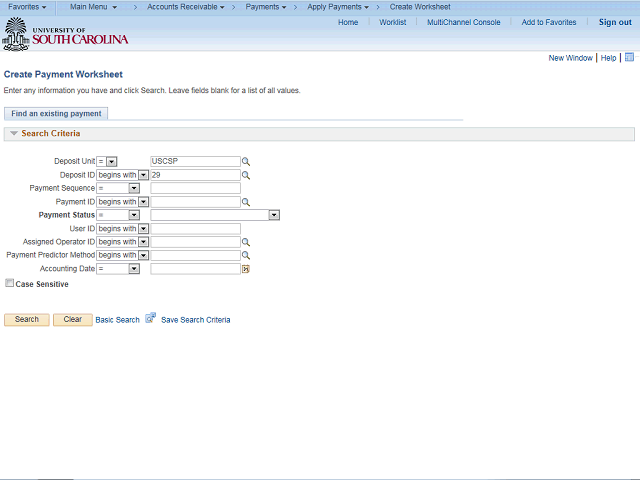Open the Help link
The height and width of the screenshot is (480, 640).
coord(608,58)
